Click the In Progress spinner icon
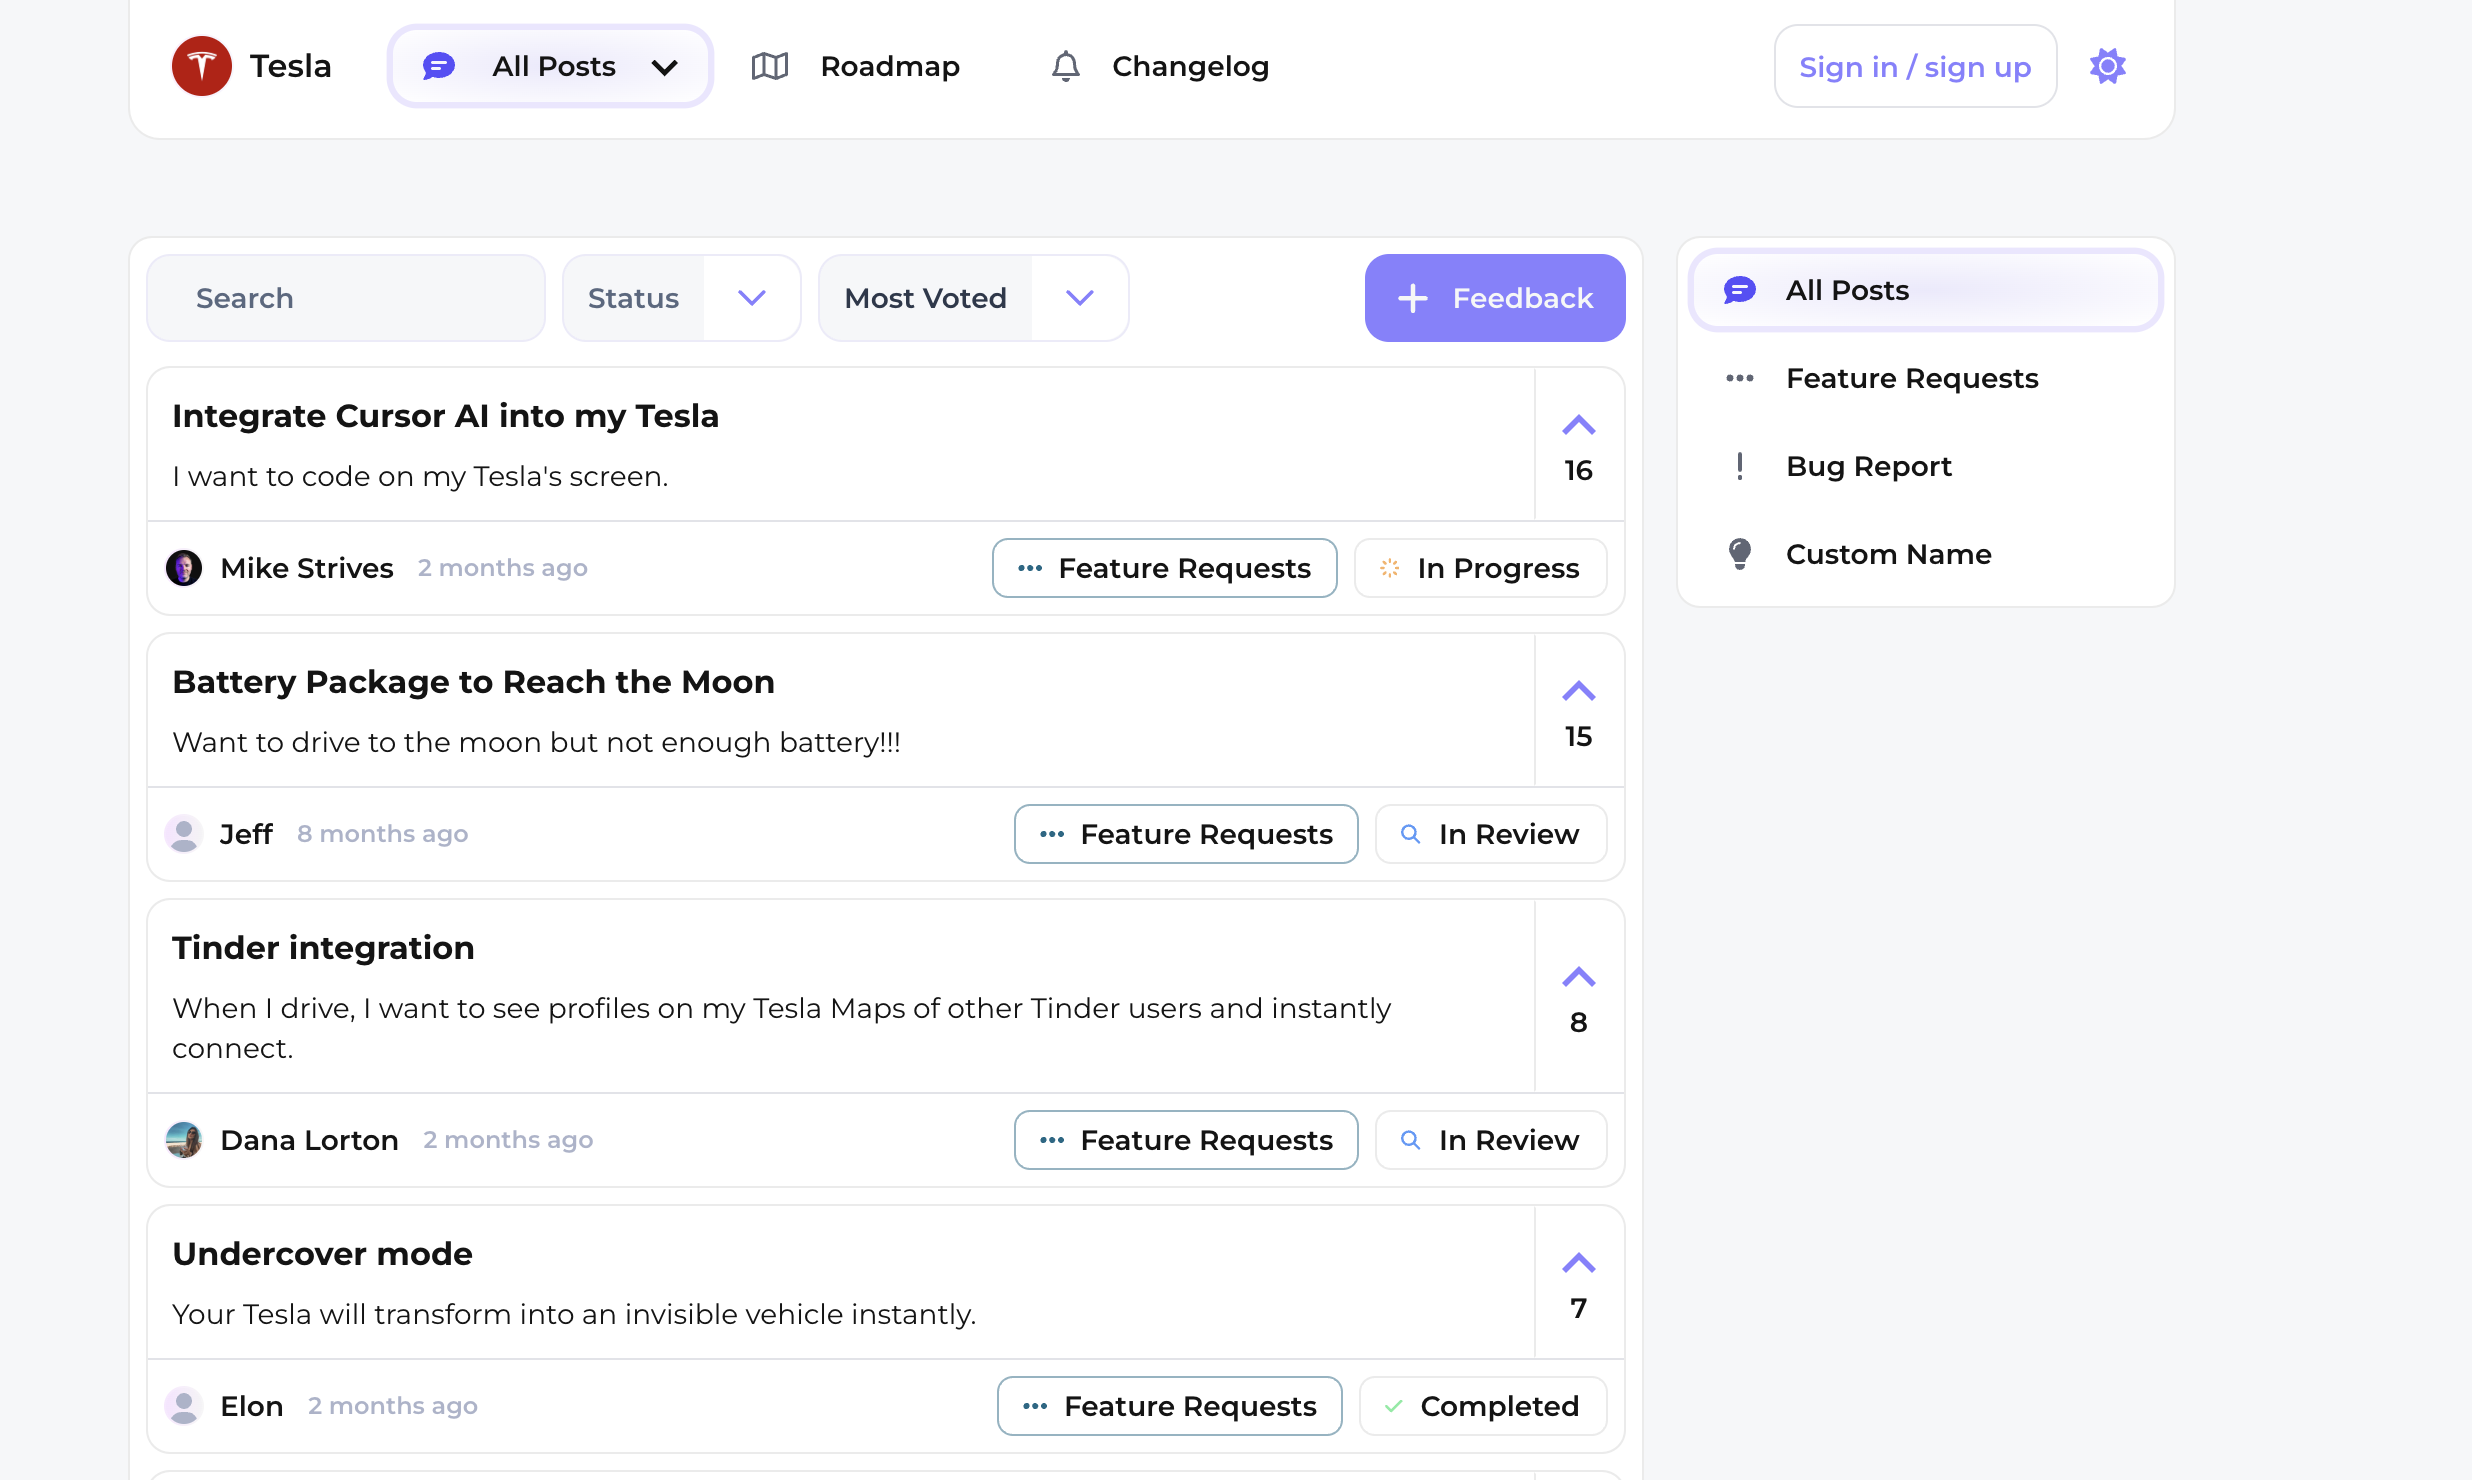2472x1480 pixels. coord(1390,568)
